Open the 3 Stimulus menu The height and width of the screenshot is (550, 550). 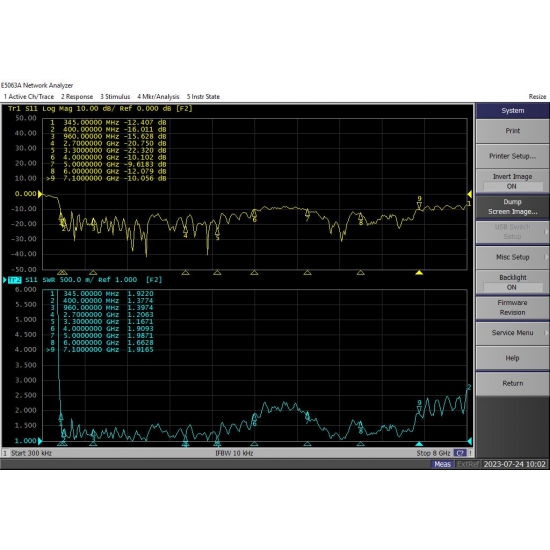tap(115, 96)
